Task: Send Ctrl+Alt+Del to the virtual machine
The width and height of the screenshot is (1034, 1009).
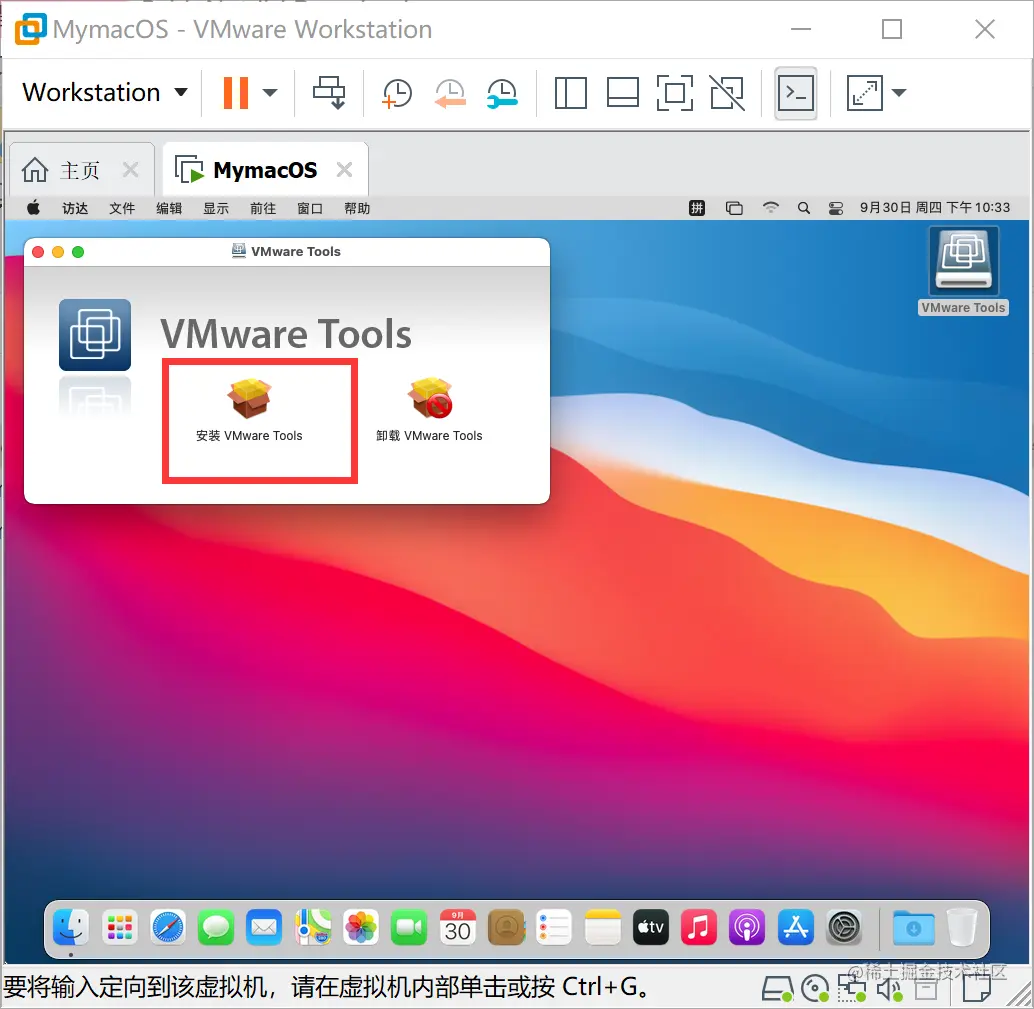Action: tap(329, 92)
